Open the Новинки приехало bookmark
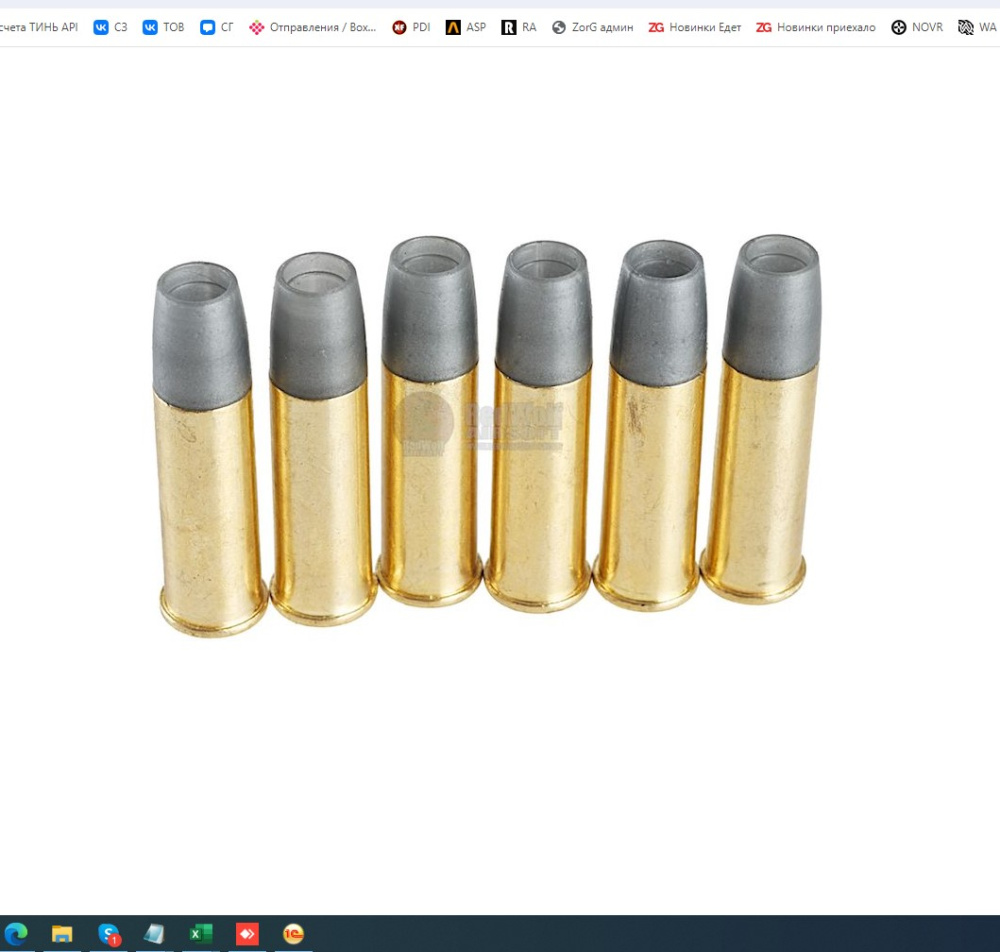This screenshot has width=1000, height=952. coord(816,27)
